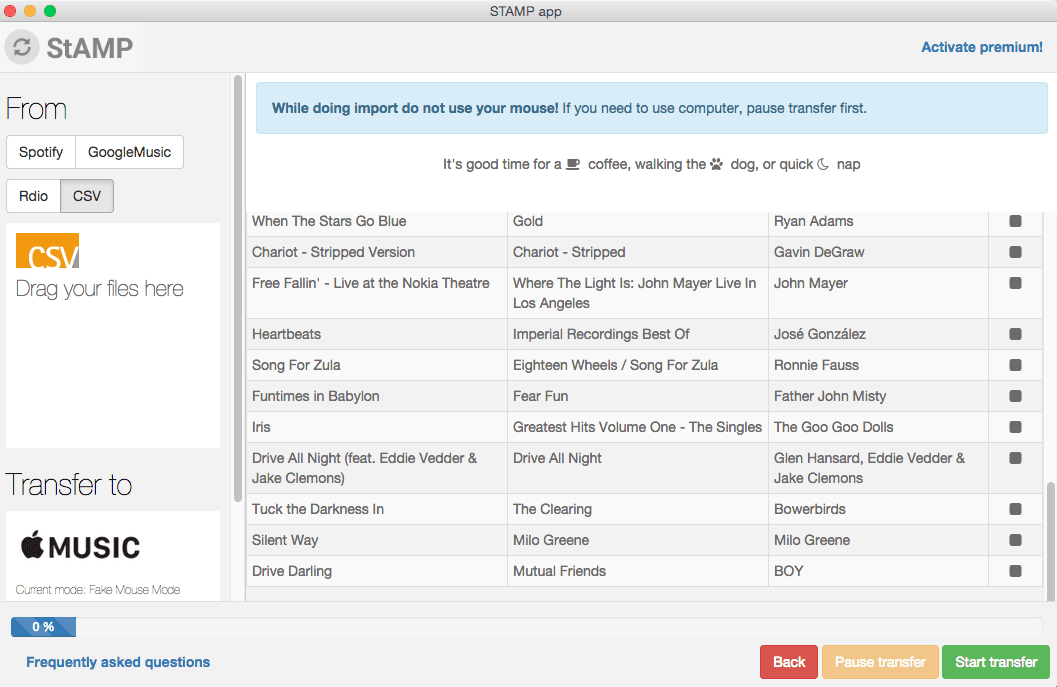1057x687 pixels.
Task: Click the song title Tuck the Darkness In
Action: tap(318, 510)
